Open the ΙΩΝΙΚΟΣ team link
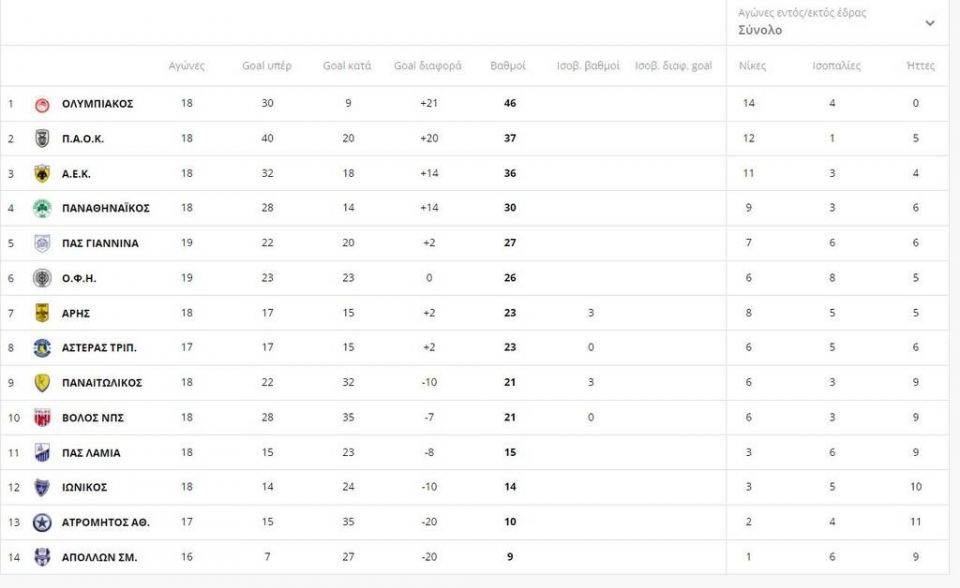 pos(84,488)
